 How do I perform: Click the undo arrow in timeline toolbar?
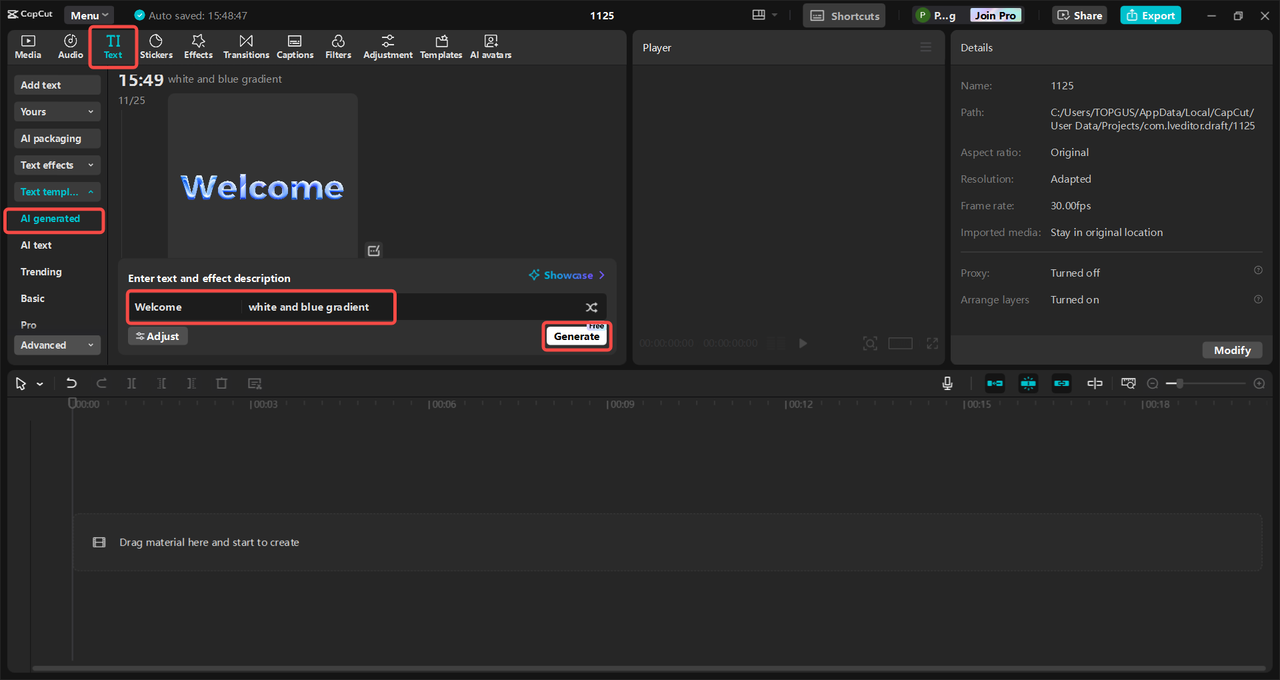pos(71,383)
